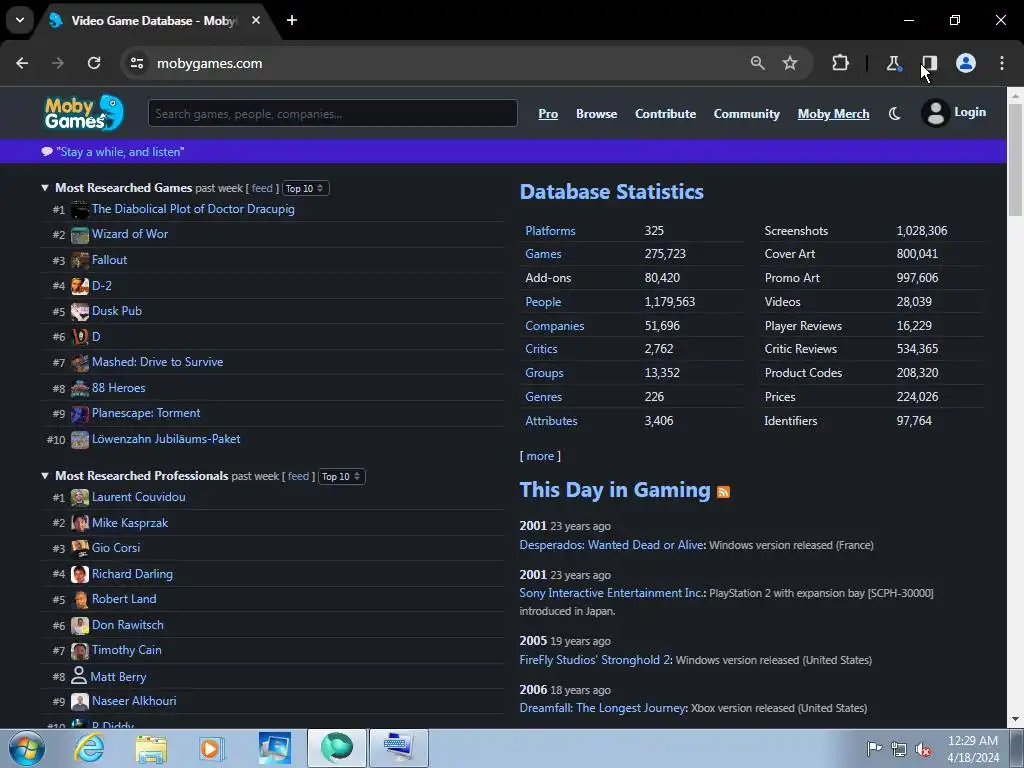Click the volume speaker tray icon
1024x768 pixels.
click(923, 749)
